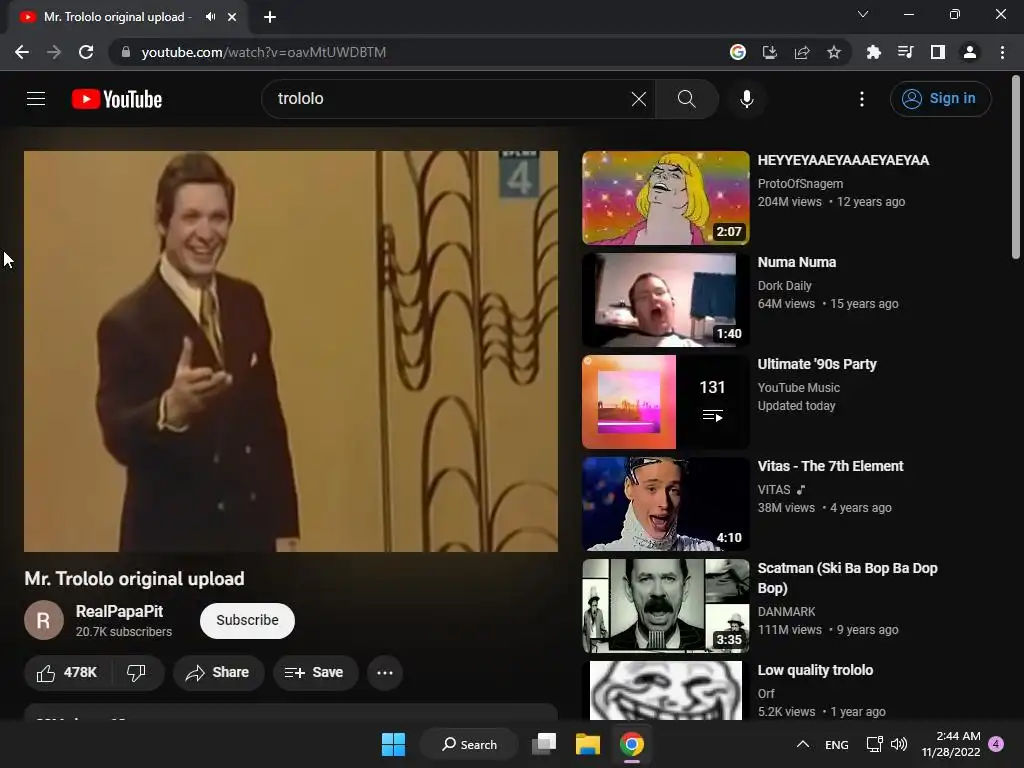Open notification center badge
The image size is (1024, 768).
click(x=996, y=744)
